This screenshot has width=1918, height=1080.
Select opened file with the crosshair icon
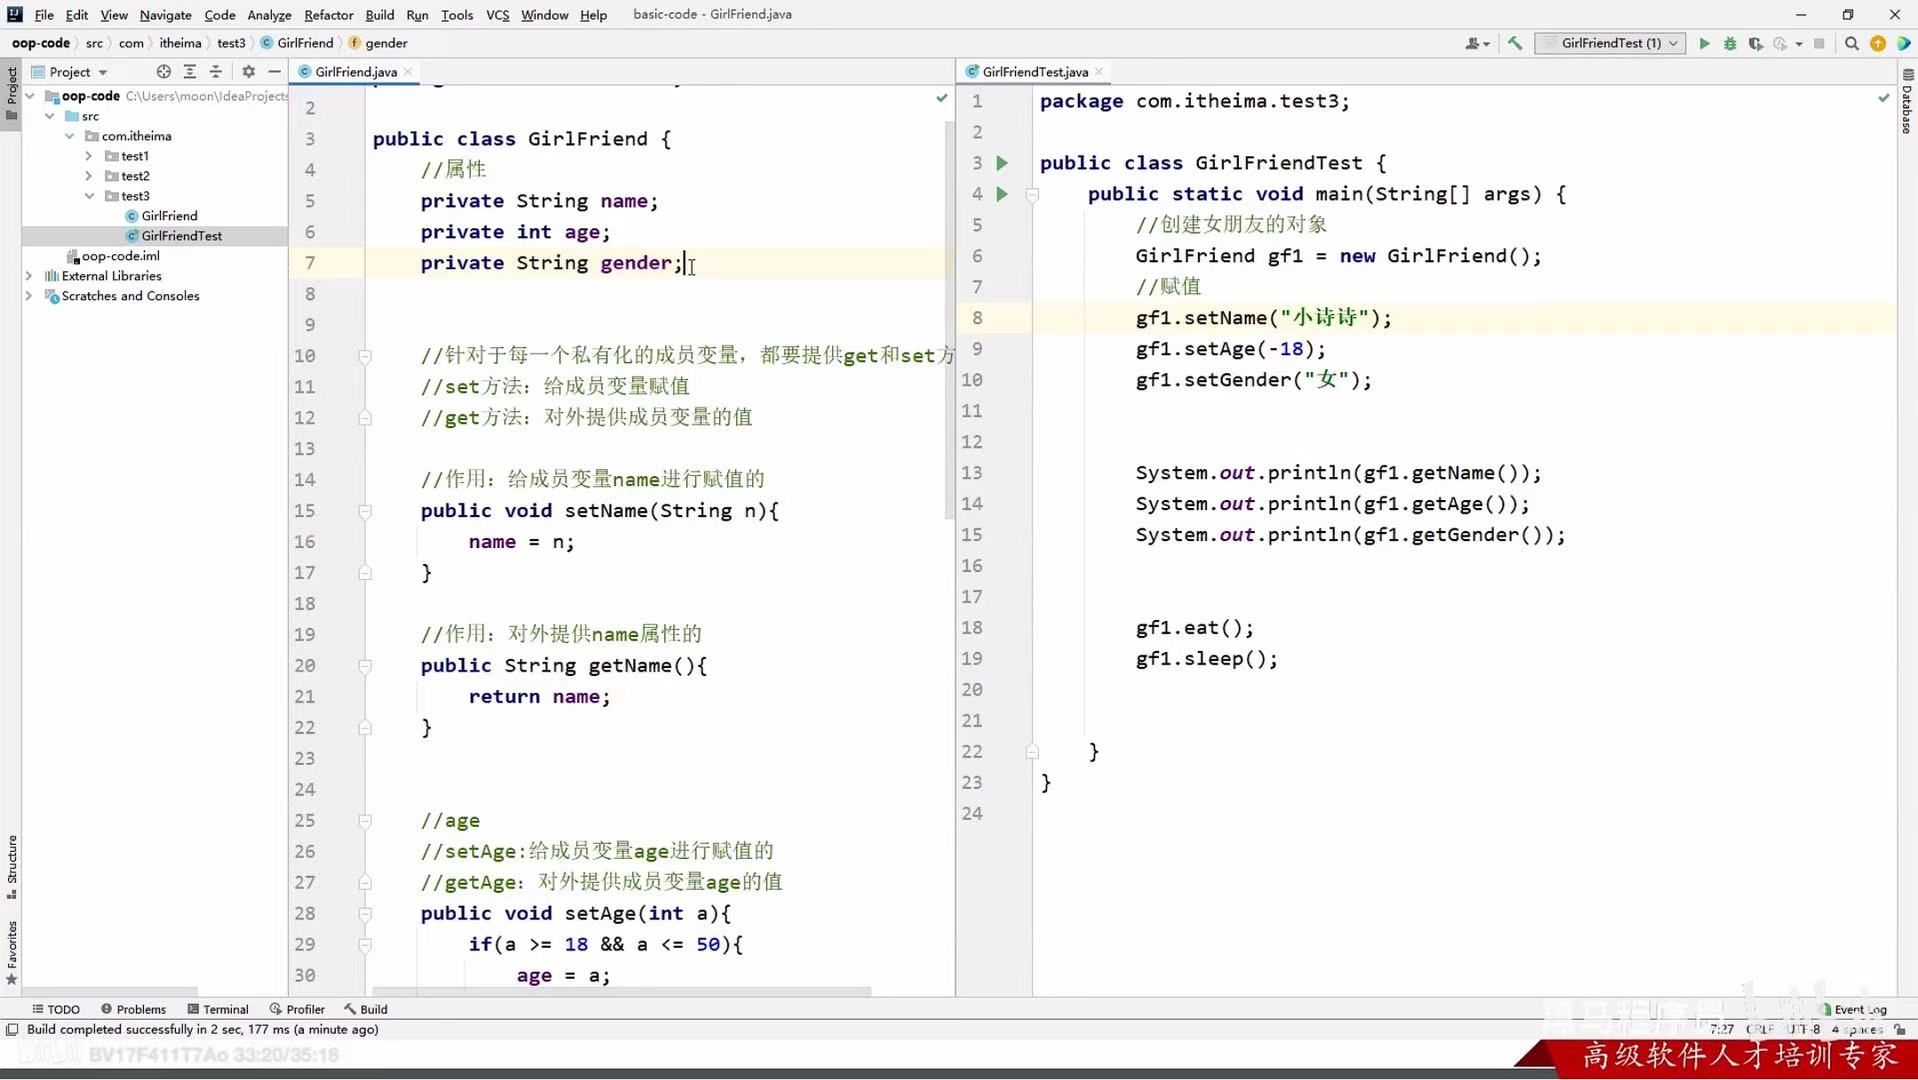[x=163, y=71]
